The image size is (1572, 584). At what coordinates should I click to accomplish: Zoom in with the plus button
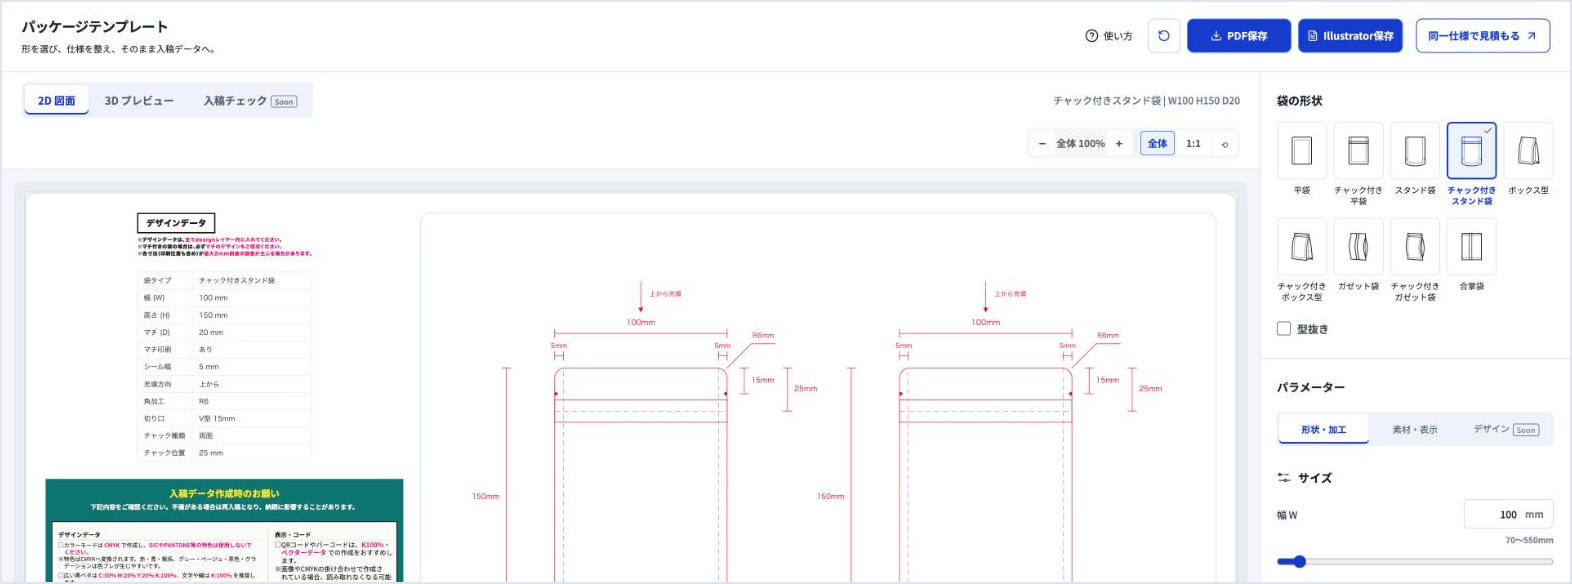click(1119, 144)
